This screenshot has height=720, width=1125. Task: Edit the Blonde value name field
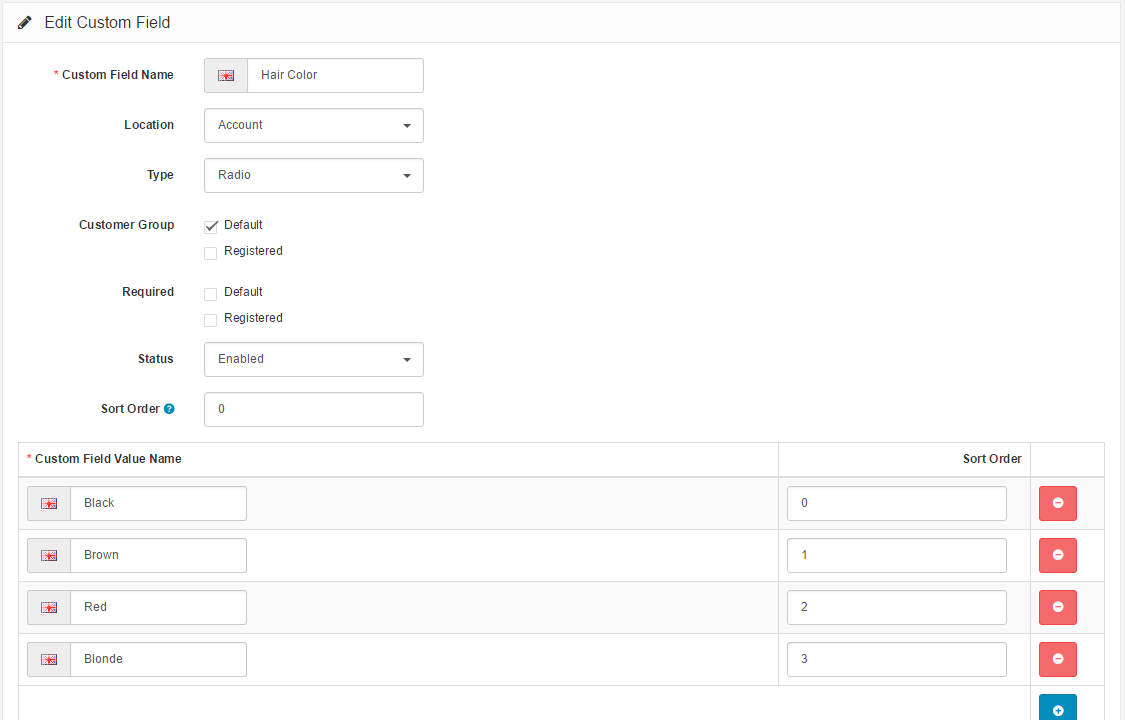[x=159, y=659]
